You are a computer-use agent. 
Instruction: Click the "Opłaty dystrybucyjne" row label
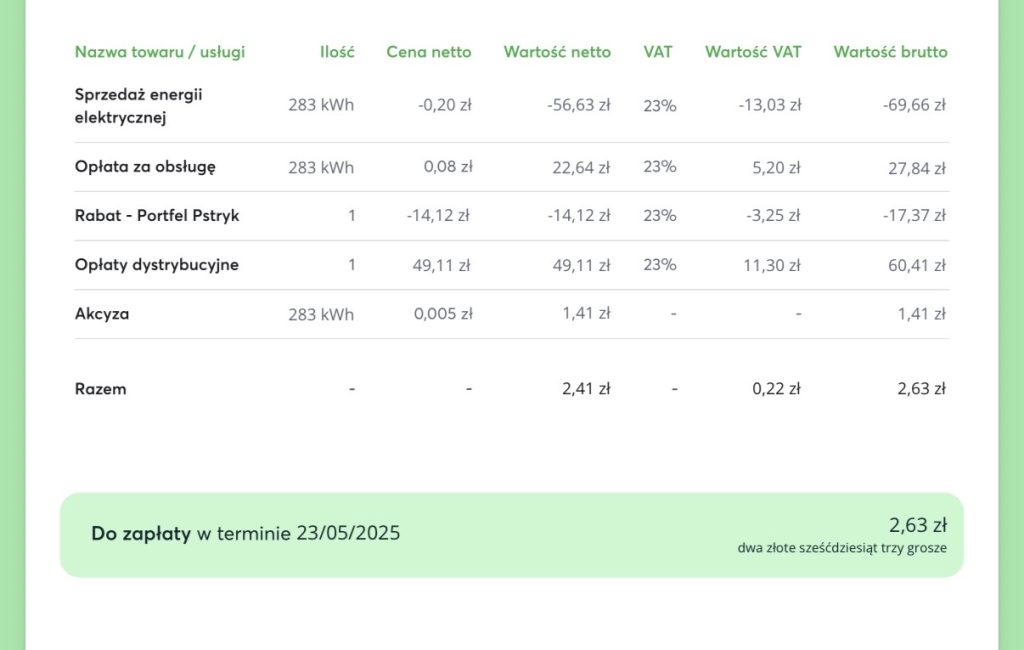(157, 265)
